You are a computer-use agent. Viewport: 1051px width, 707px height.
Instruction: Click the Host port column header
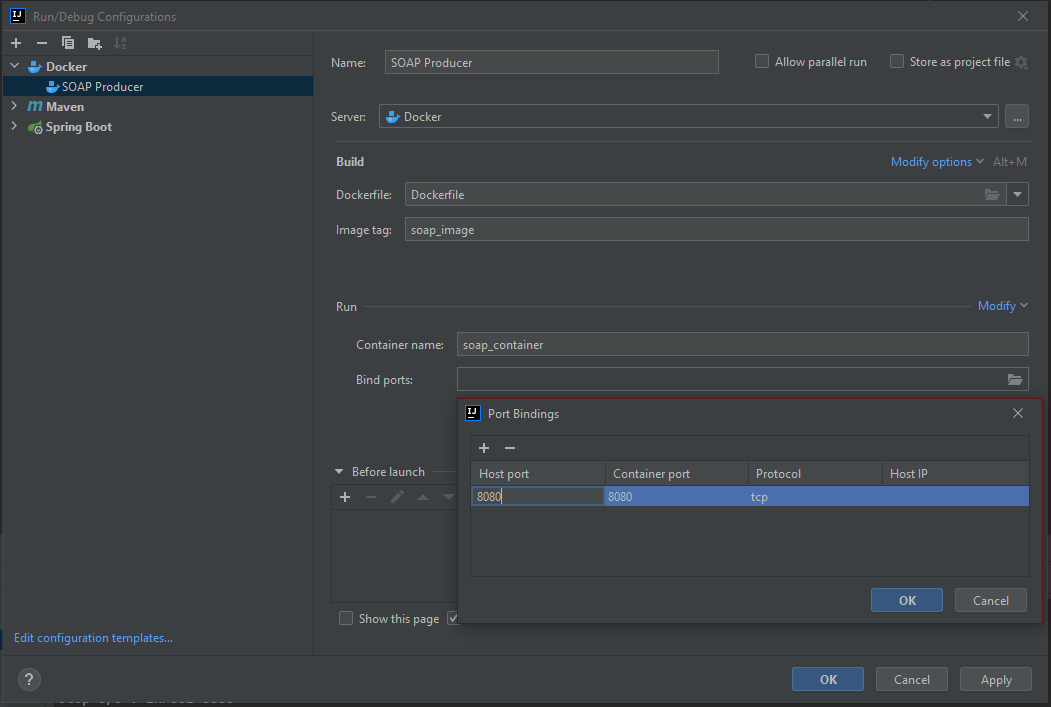tap(538, 473)
